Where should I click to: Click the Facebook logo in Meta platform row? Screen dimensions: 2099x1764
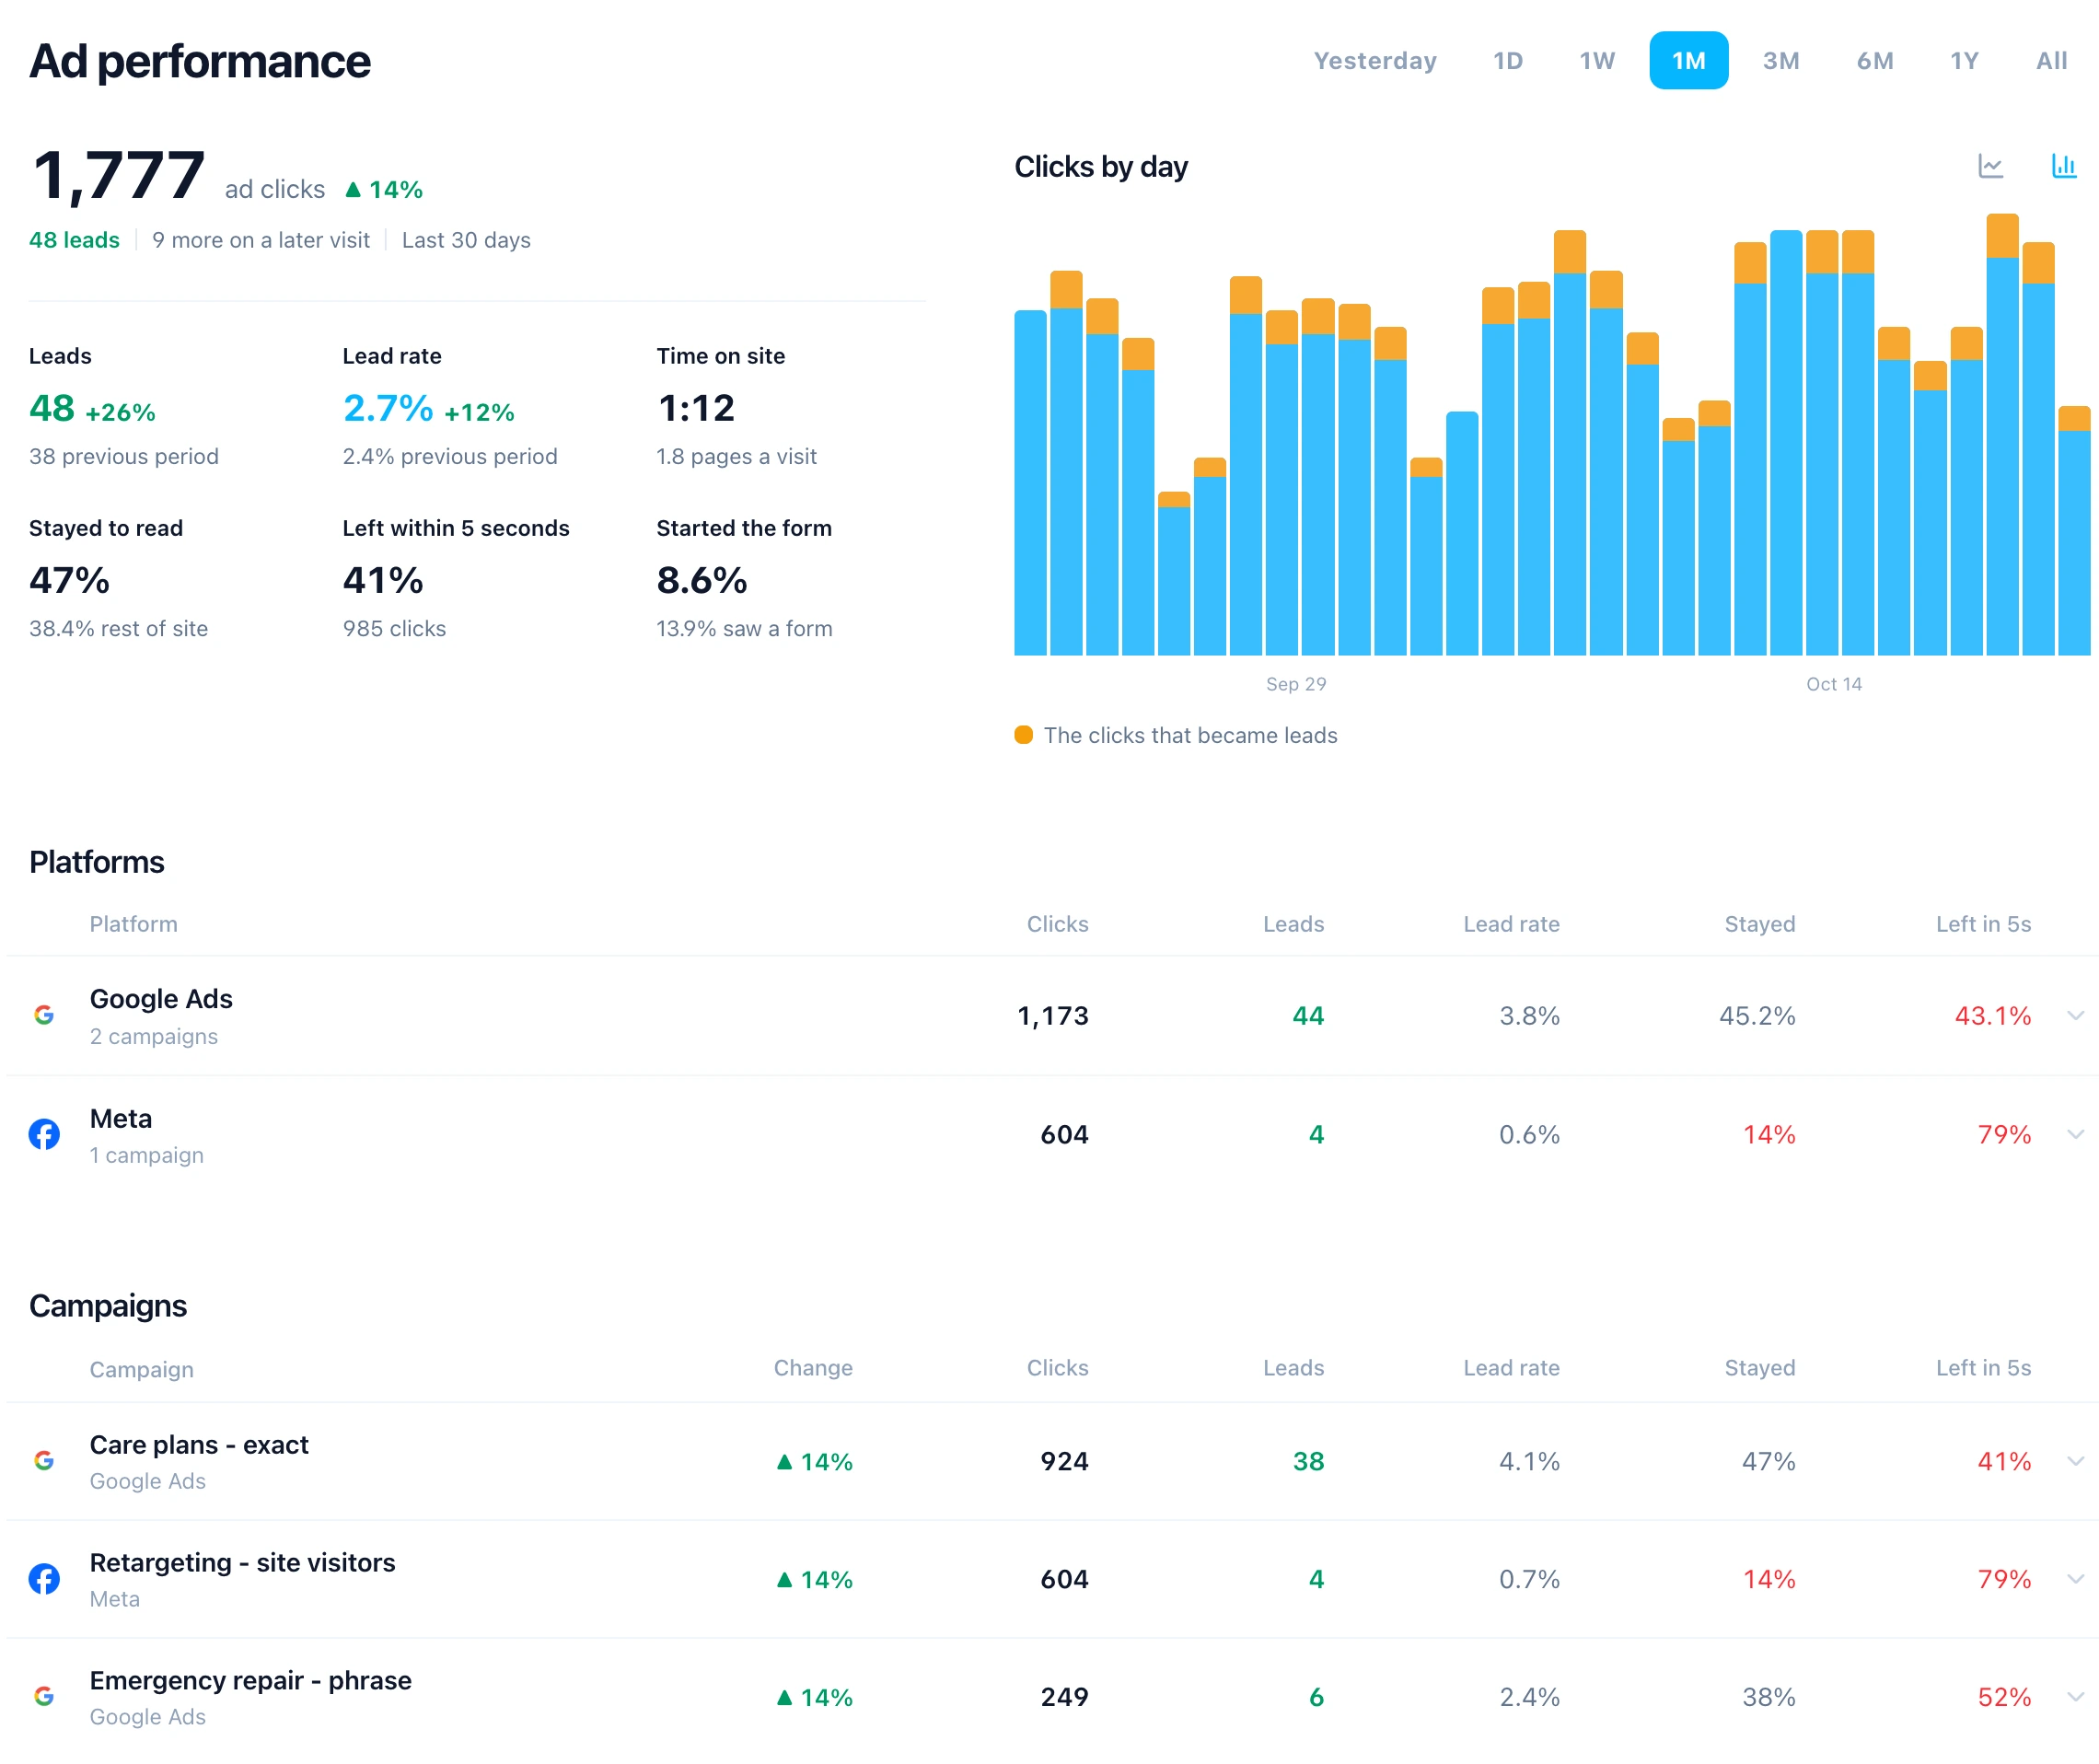click(x=44, y=1134)
